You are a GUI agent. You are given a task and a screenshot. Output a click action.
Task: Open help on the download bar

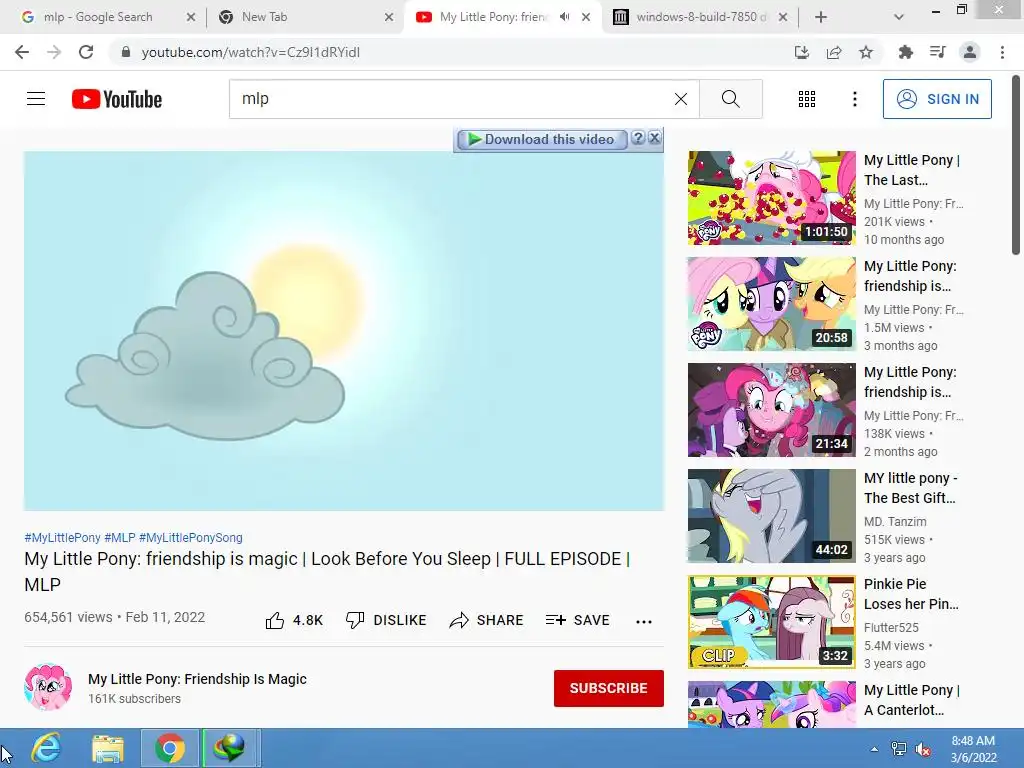point(638,138)
